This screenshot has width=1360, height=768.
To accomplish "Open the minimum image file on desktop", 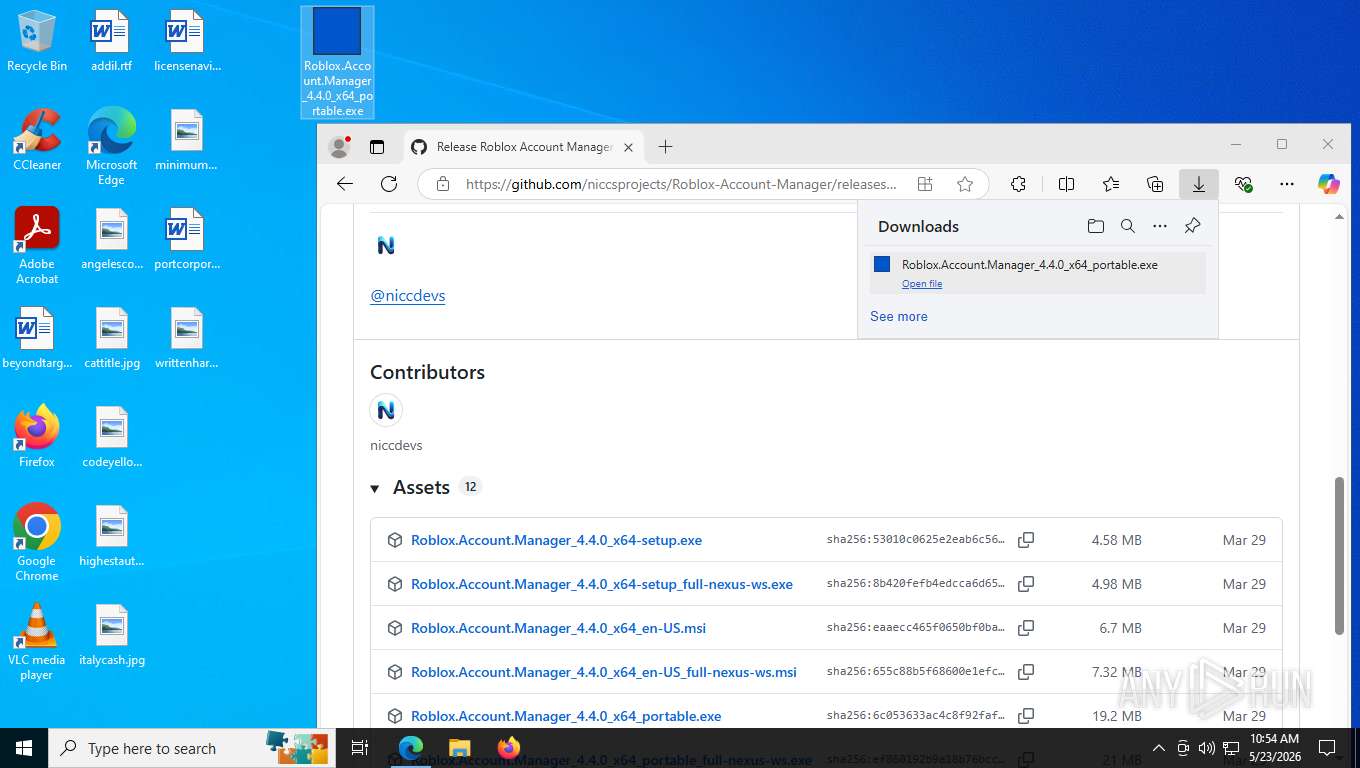I will [x=187, y=140].
